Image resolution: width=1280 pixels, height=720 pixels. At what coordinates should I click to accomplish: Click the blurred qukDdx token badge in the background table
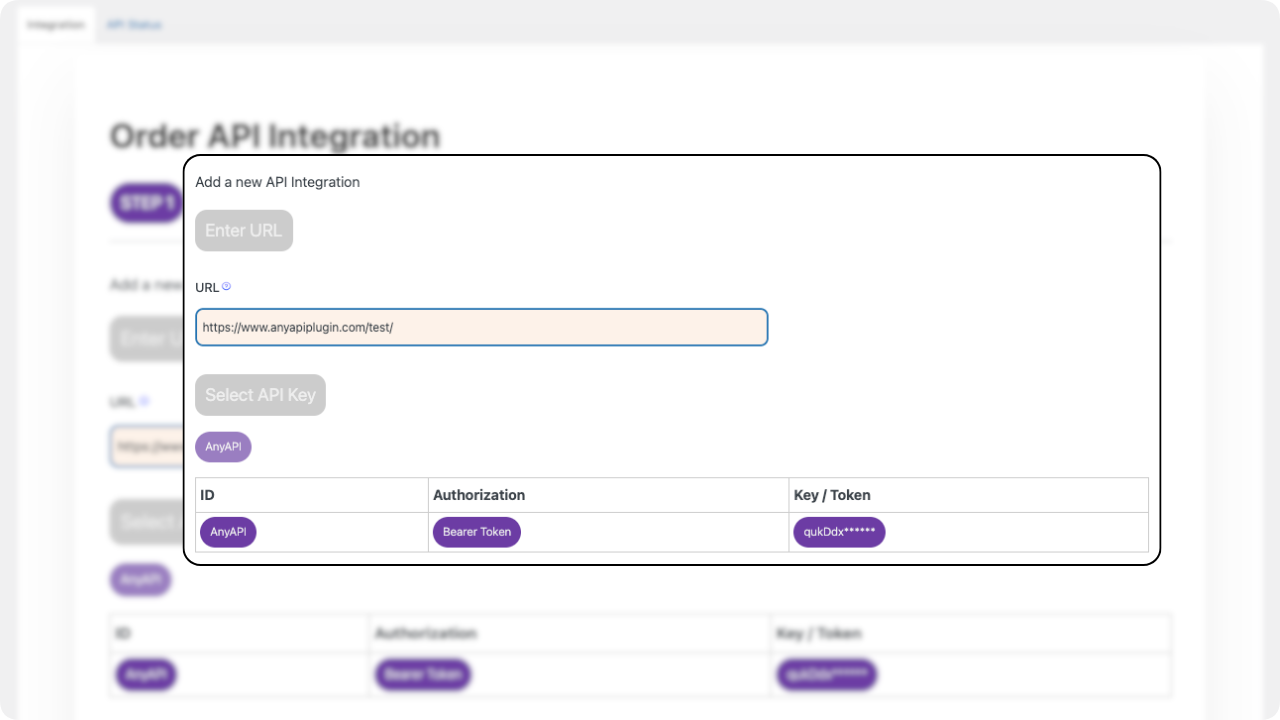coord(826,675)
